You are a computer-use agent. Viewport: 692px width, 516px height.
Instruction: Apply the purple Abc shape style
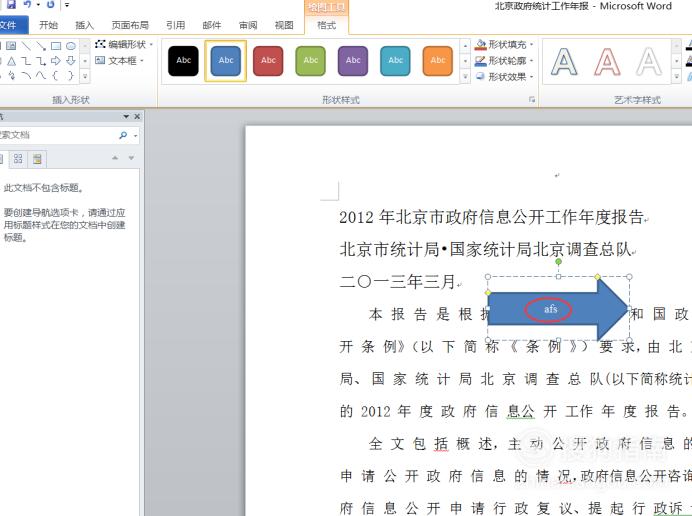pyautogui.click(x=353, y=60)
